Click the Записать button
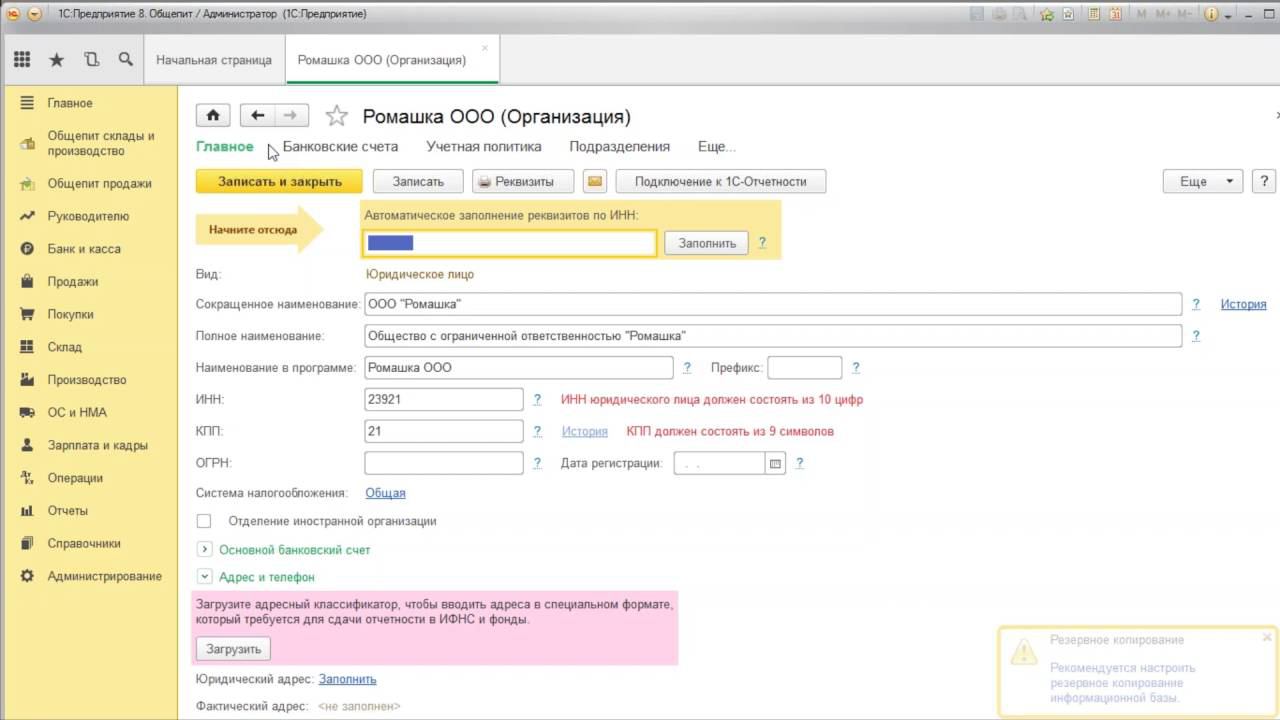Screen dimensions: 1280x720 tap(418, 182)
